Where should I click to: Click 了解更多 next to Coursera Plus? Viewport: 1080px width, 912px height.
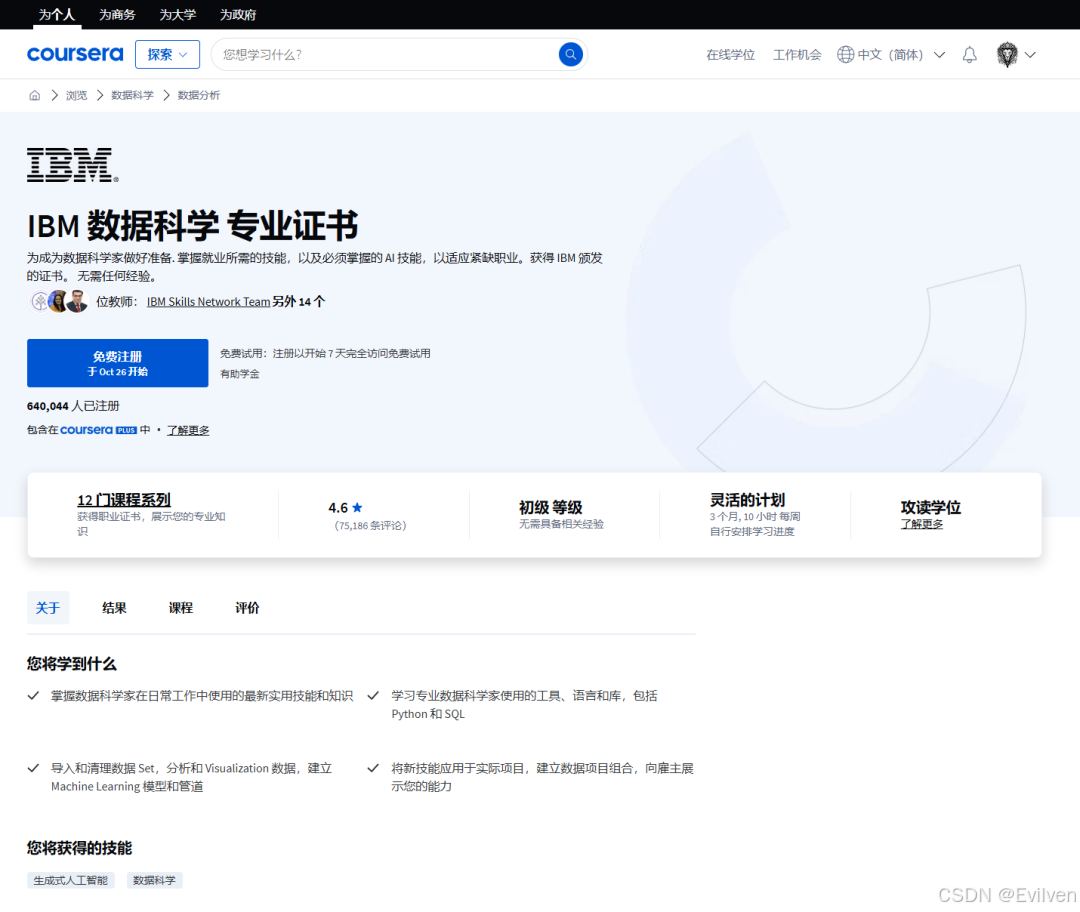[x=188, y=430]
